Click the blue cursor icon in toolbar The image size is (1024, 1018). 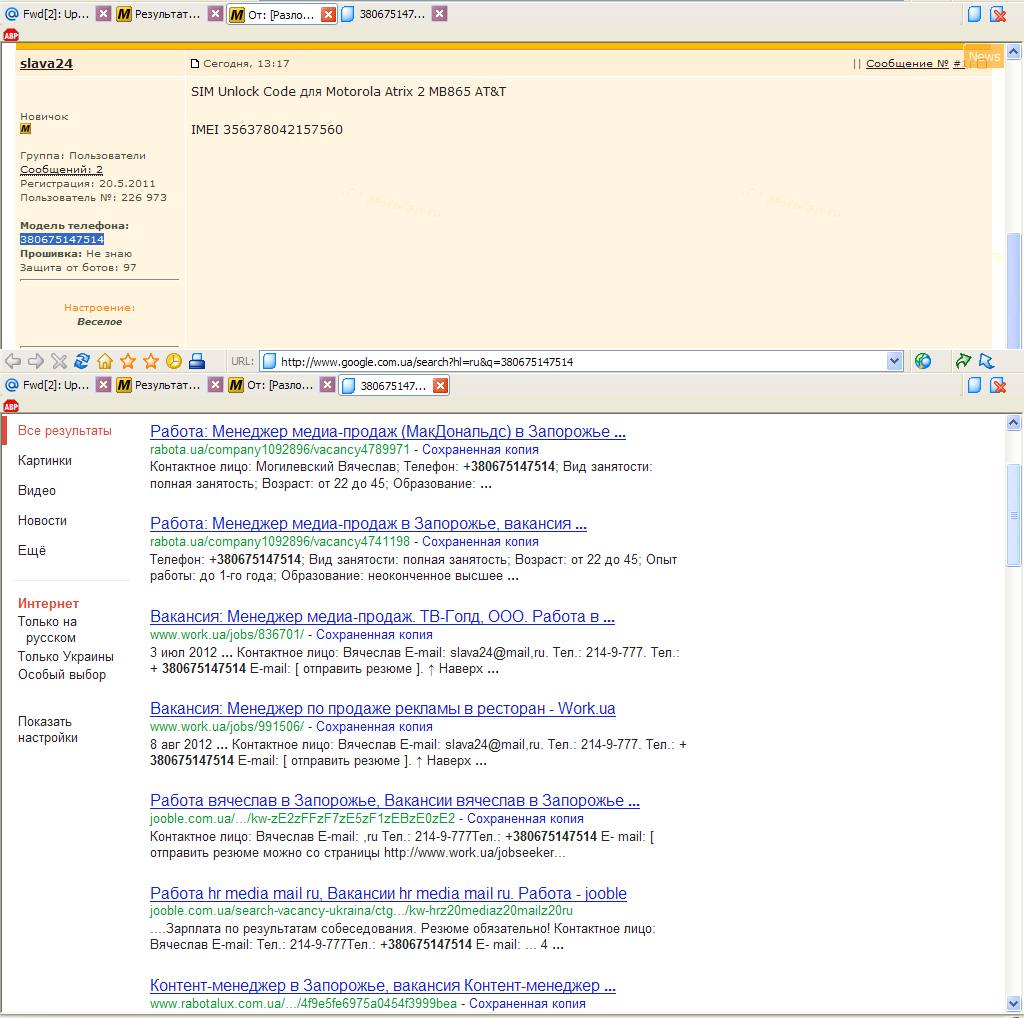[x=986, y=361]
